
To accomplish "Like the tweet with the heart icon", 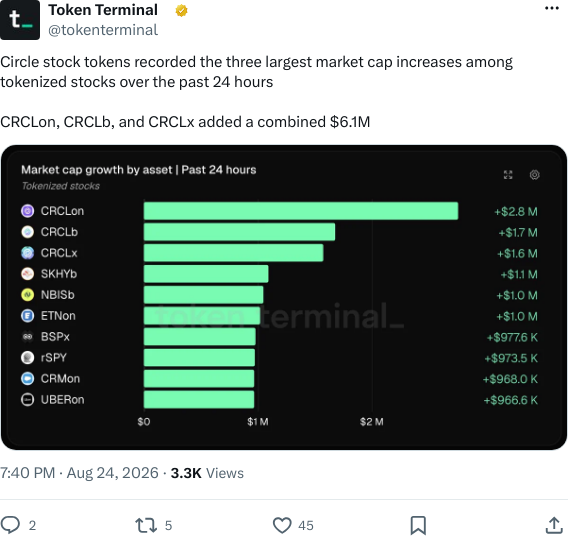I will pyautogui.click(x=282, y=525).
